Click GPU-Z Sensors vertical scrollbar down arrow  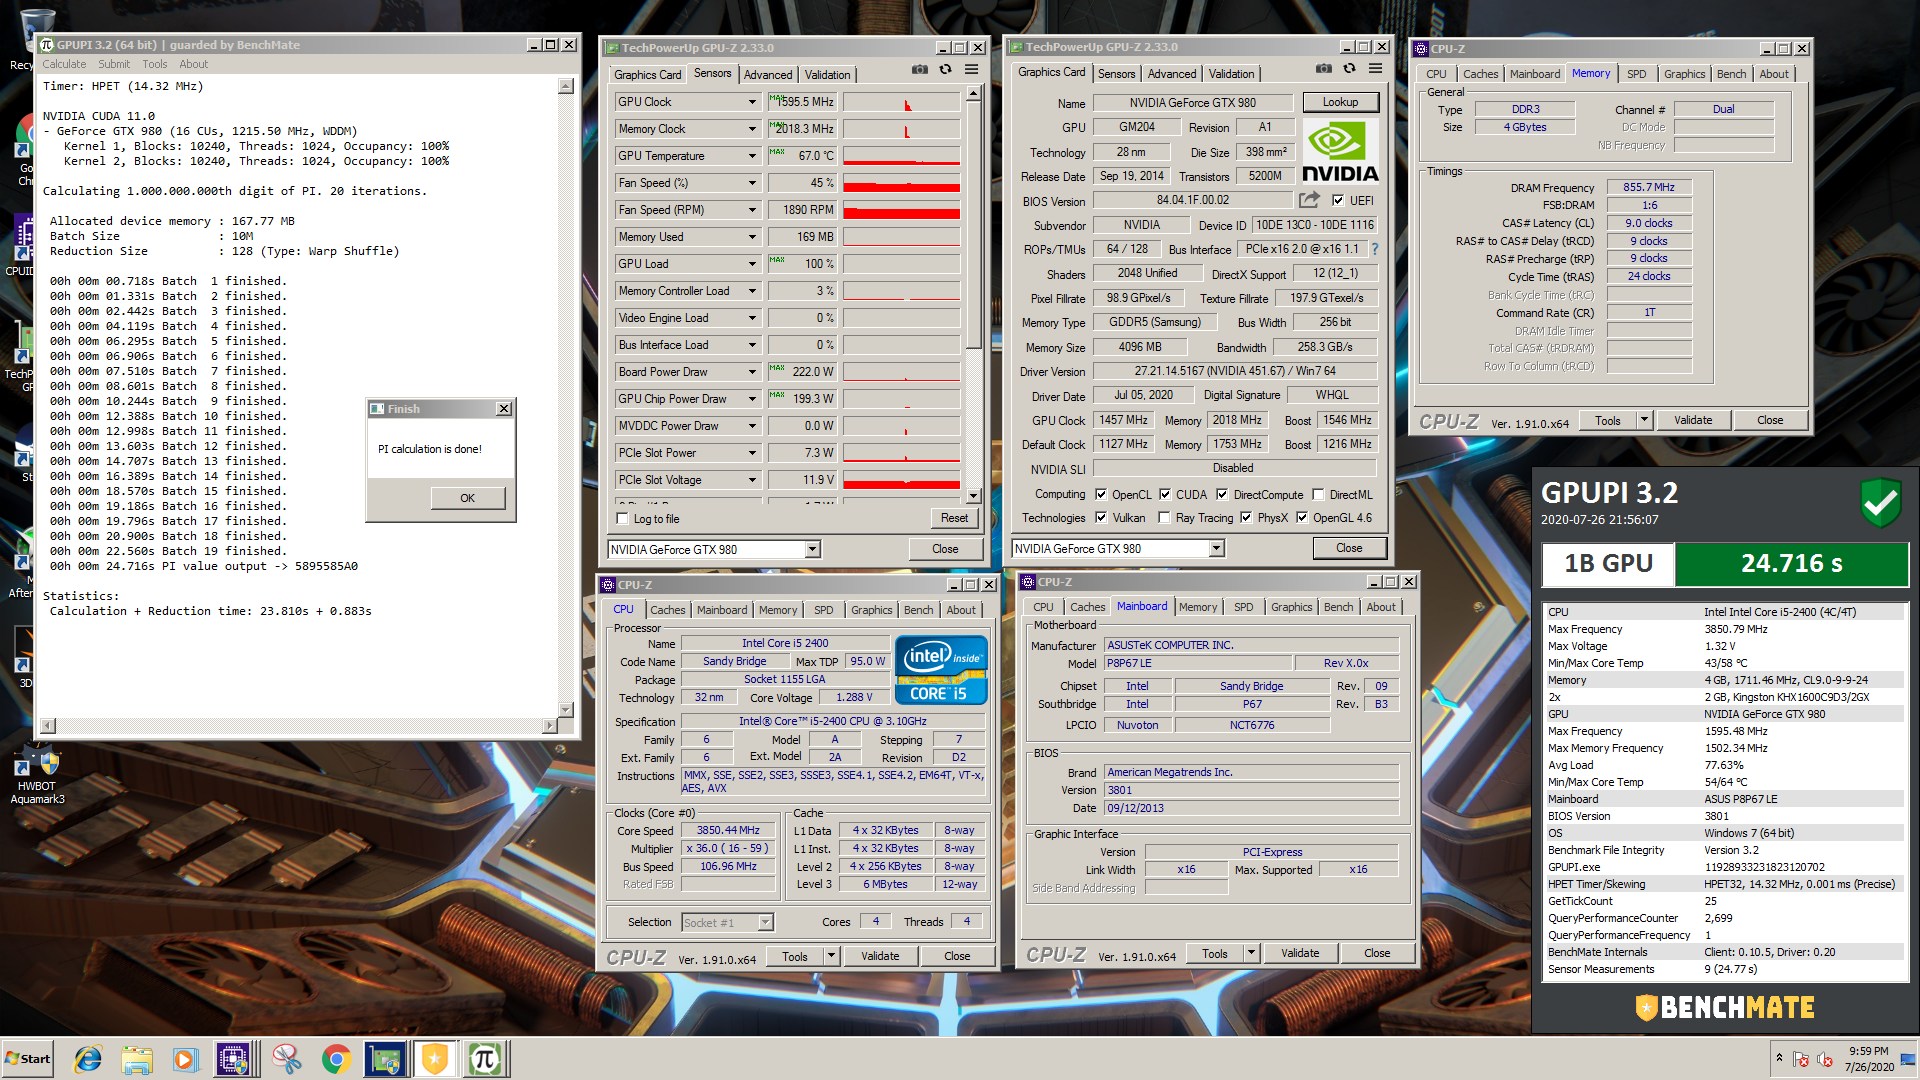point(973,495)
